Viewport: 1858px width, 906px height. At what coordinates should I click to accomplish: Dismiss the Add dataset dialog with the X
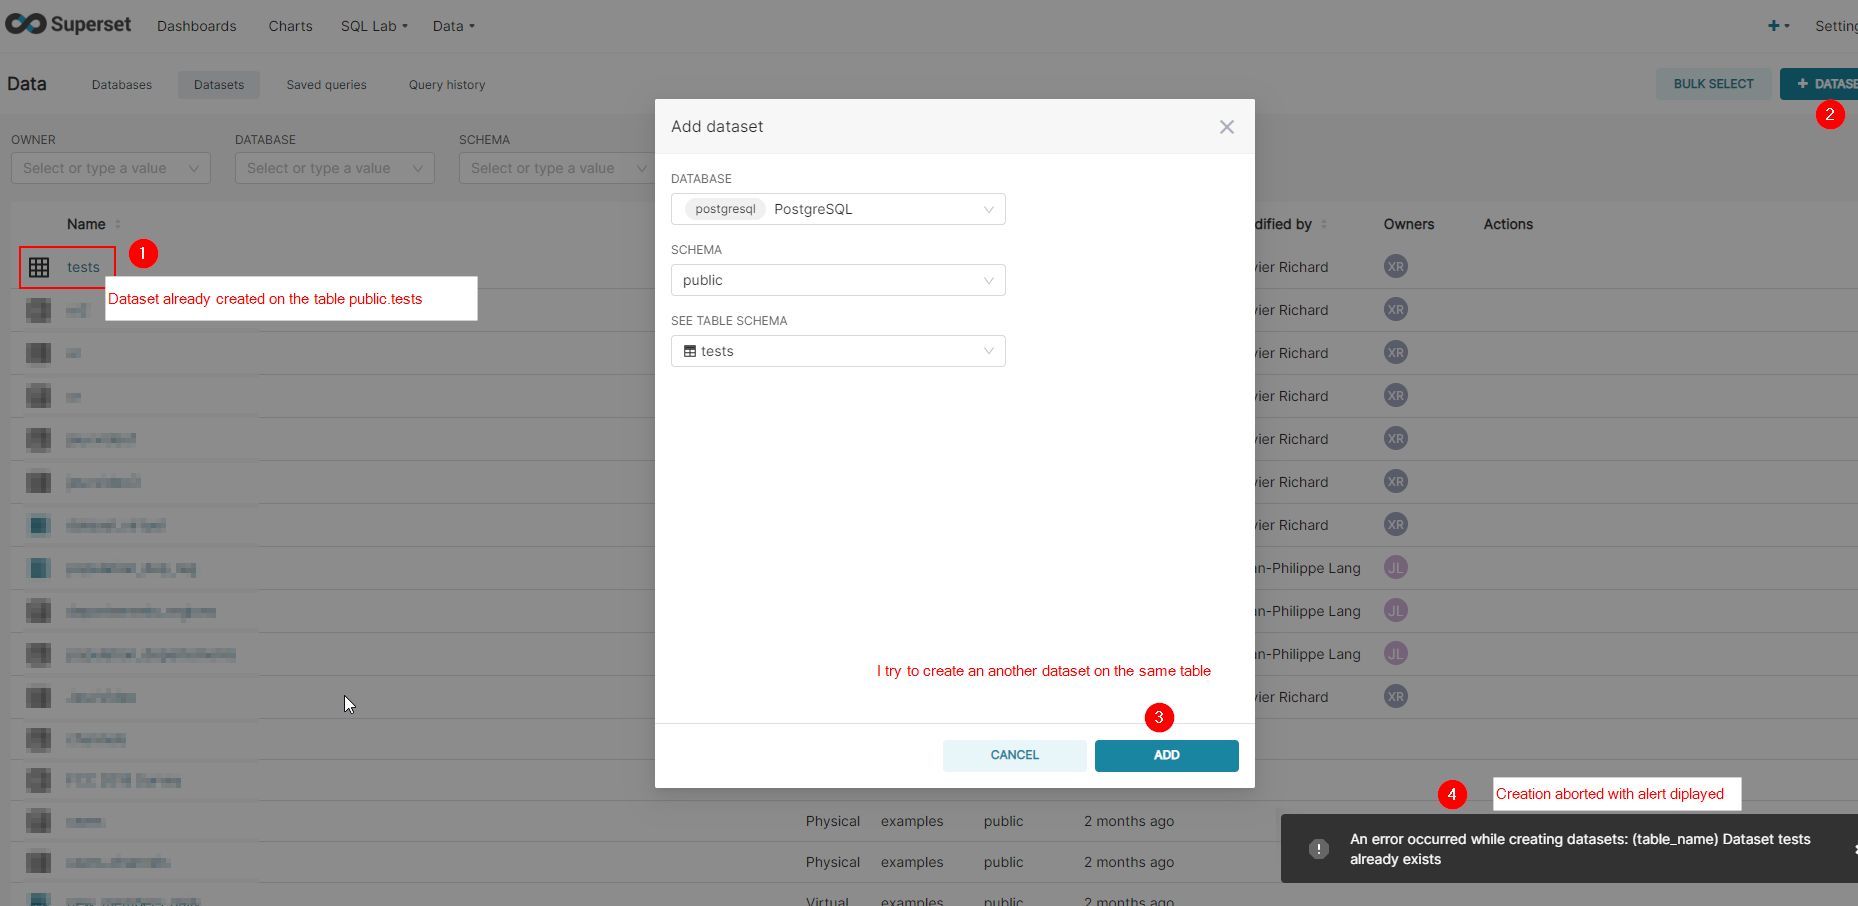1226,127
